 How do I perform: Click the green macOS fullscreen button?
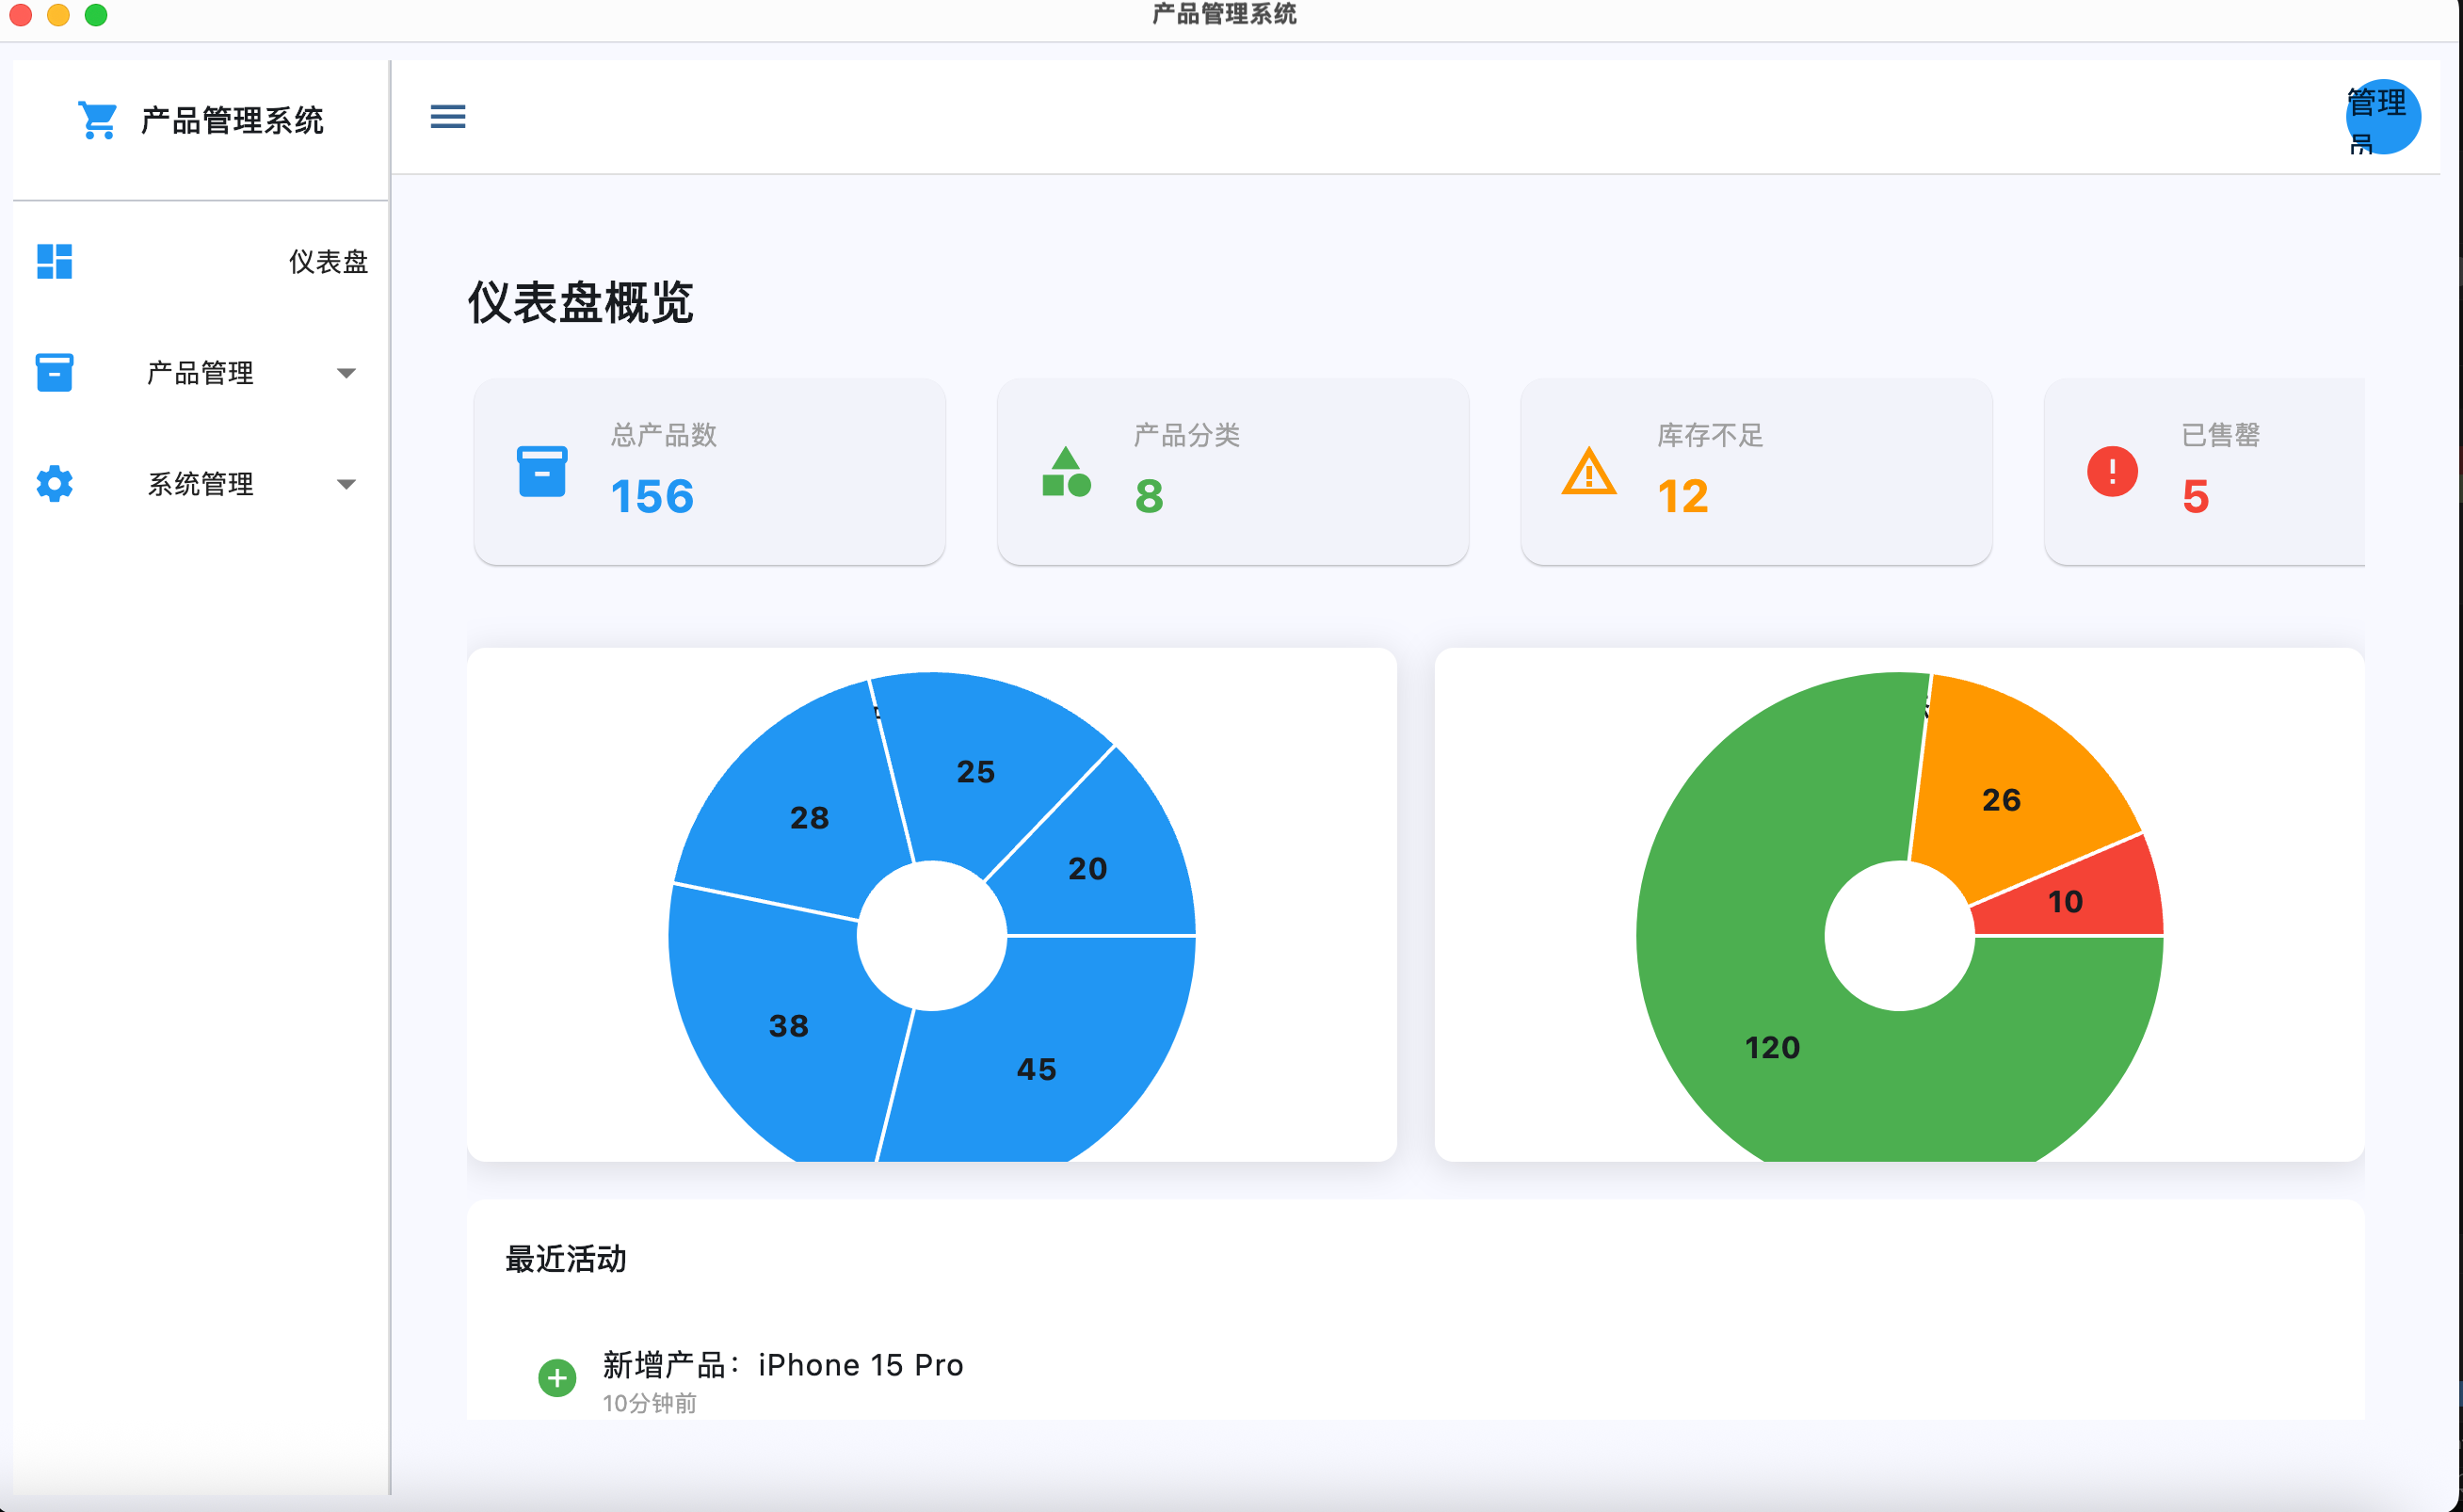[x=96, y=15]
